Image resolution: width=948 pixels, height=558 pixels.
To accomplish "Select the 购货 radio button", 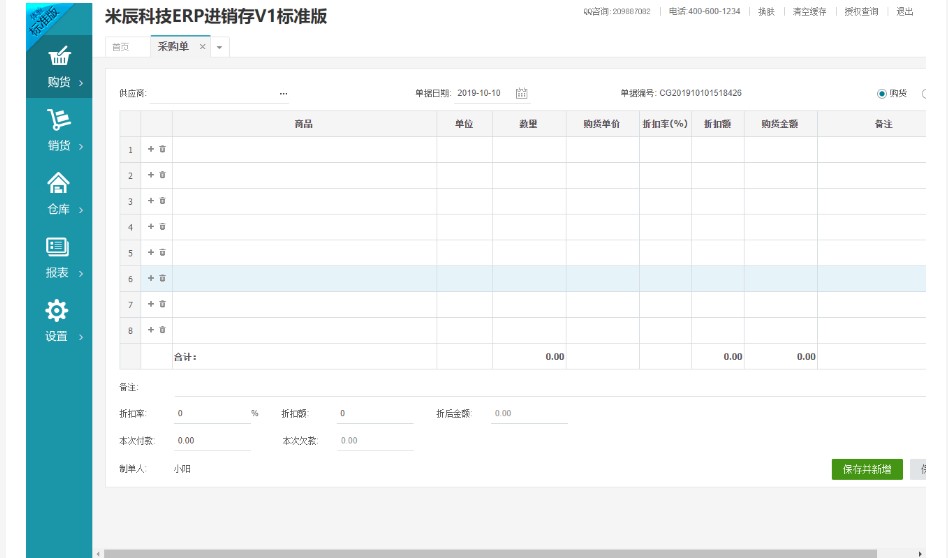I will (882, 94).
